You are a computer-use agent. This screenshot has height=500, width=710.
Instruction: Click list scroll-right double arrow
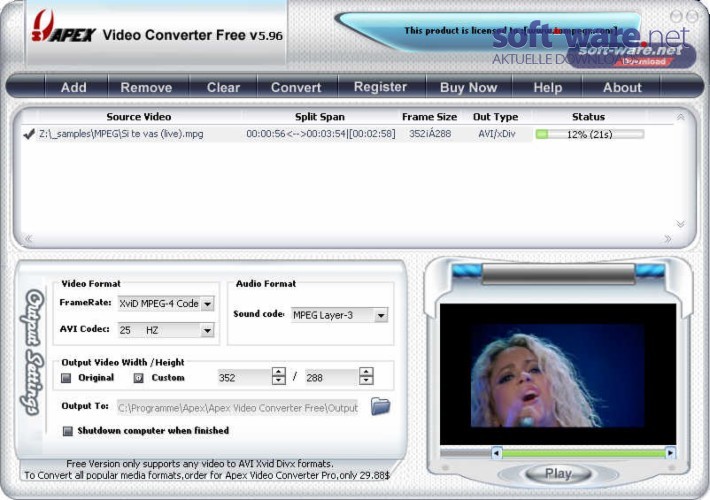[667, 239]
